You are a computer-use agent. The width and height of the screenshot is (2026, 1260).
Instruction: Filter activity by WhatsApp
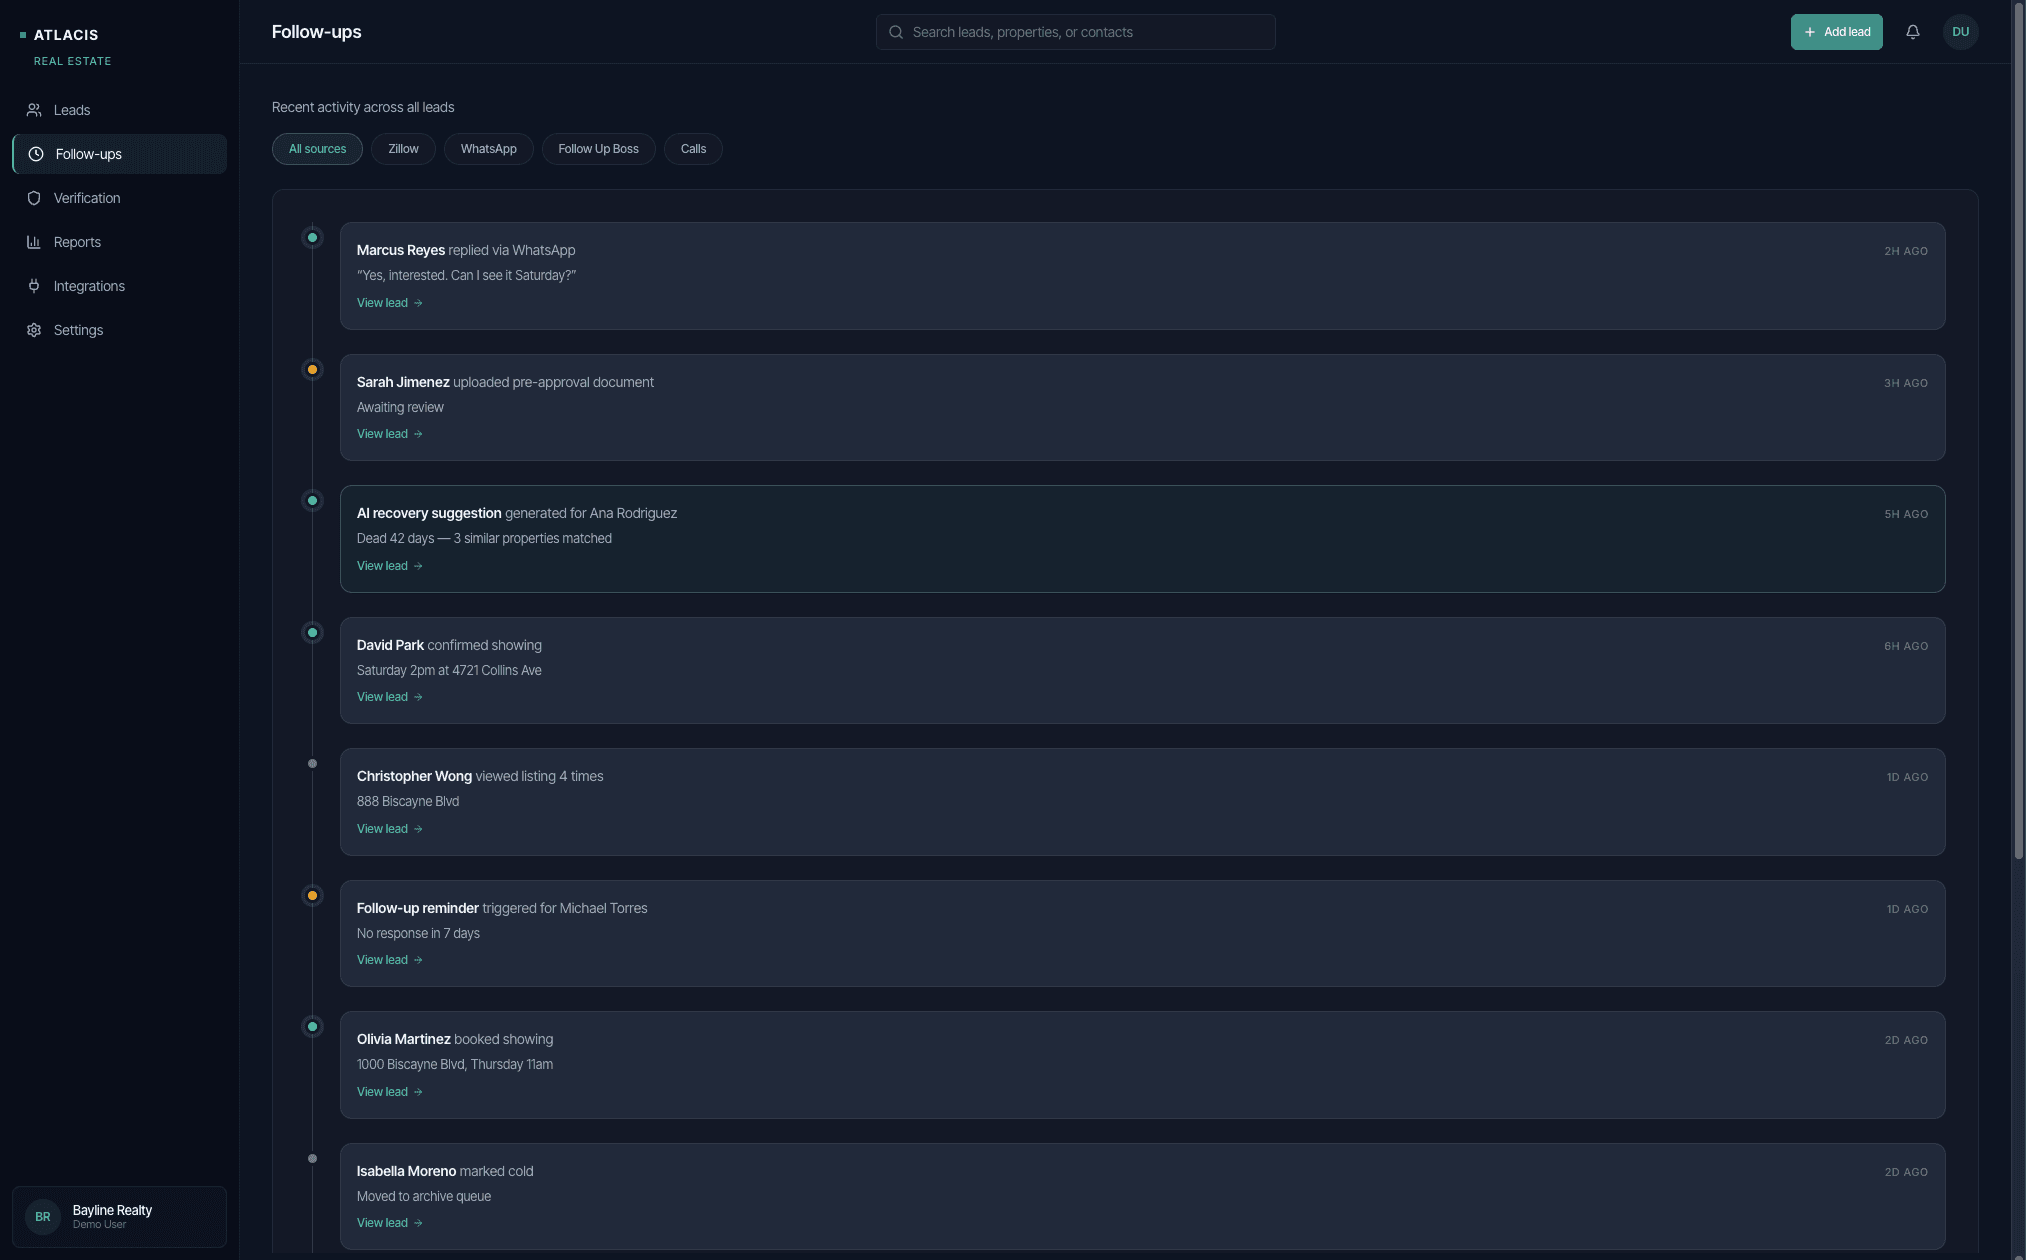coord(488,149)
